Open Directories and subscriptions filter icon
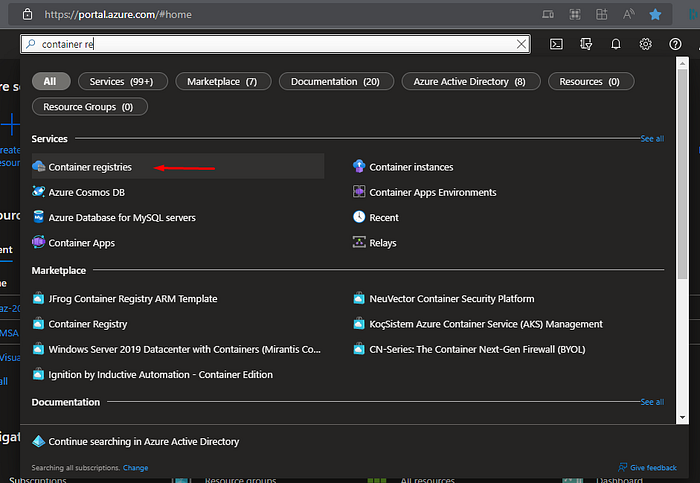This screenshot has width=700, height=483. pyautogui.click(x=586, y=44)
